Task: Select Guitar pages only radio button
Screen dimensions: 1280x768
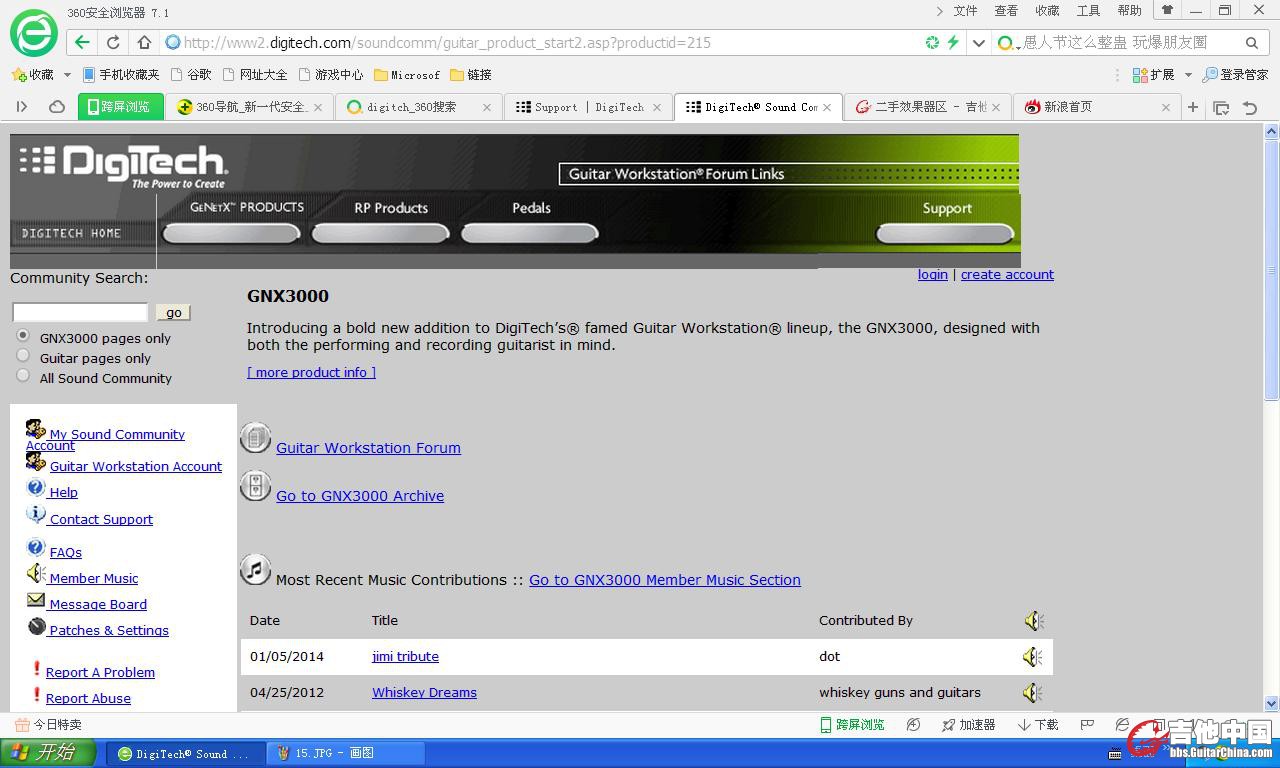Action: click(23, 356)
